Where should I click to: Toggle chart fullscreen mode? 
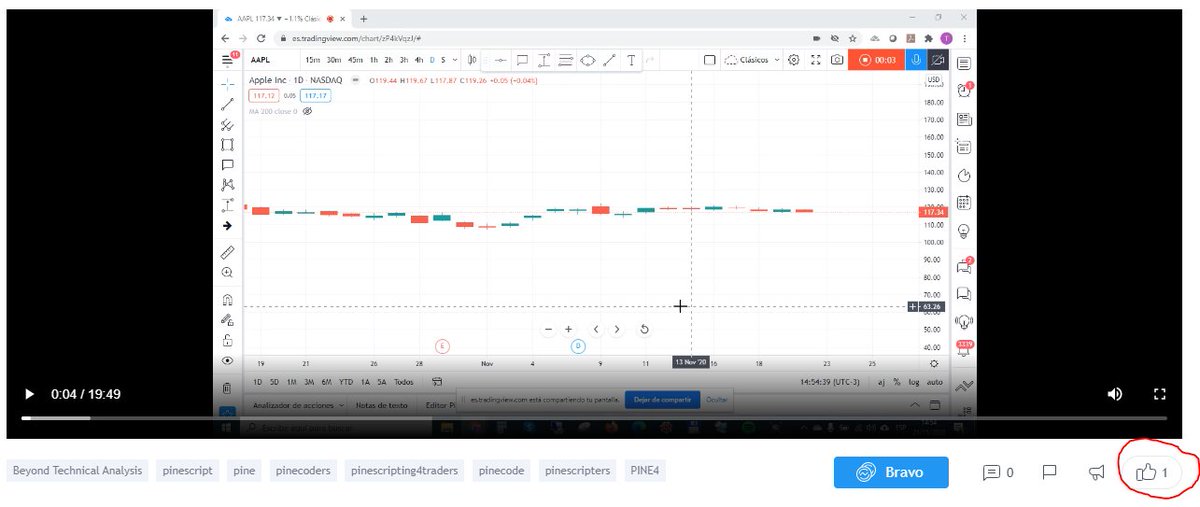[816, 60]
